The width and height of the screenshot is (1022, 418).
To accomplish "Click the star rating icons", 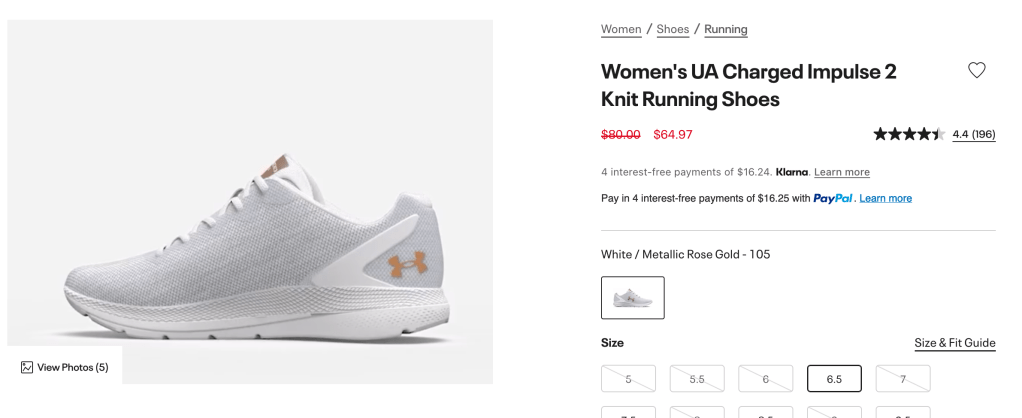I will [x=908, y=134].
